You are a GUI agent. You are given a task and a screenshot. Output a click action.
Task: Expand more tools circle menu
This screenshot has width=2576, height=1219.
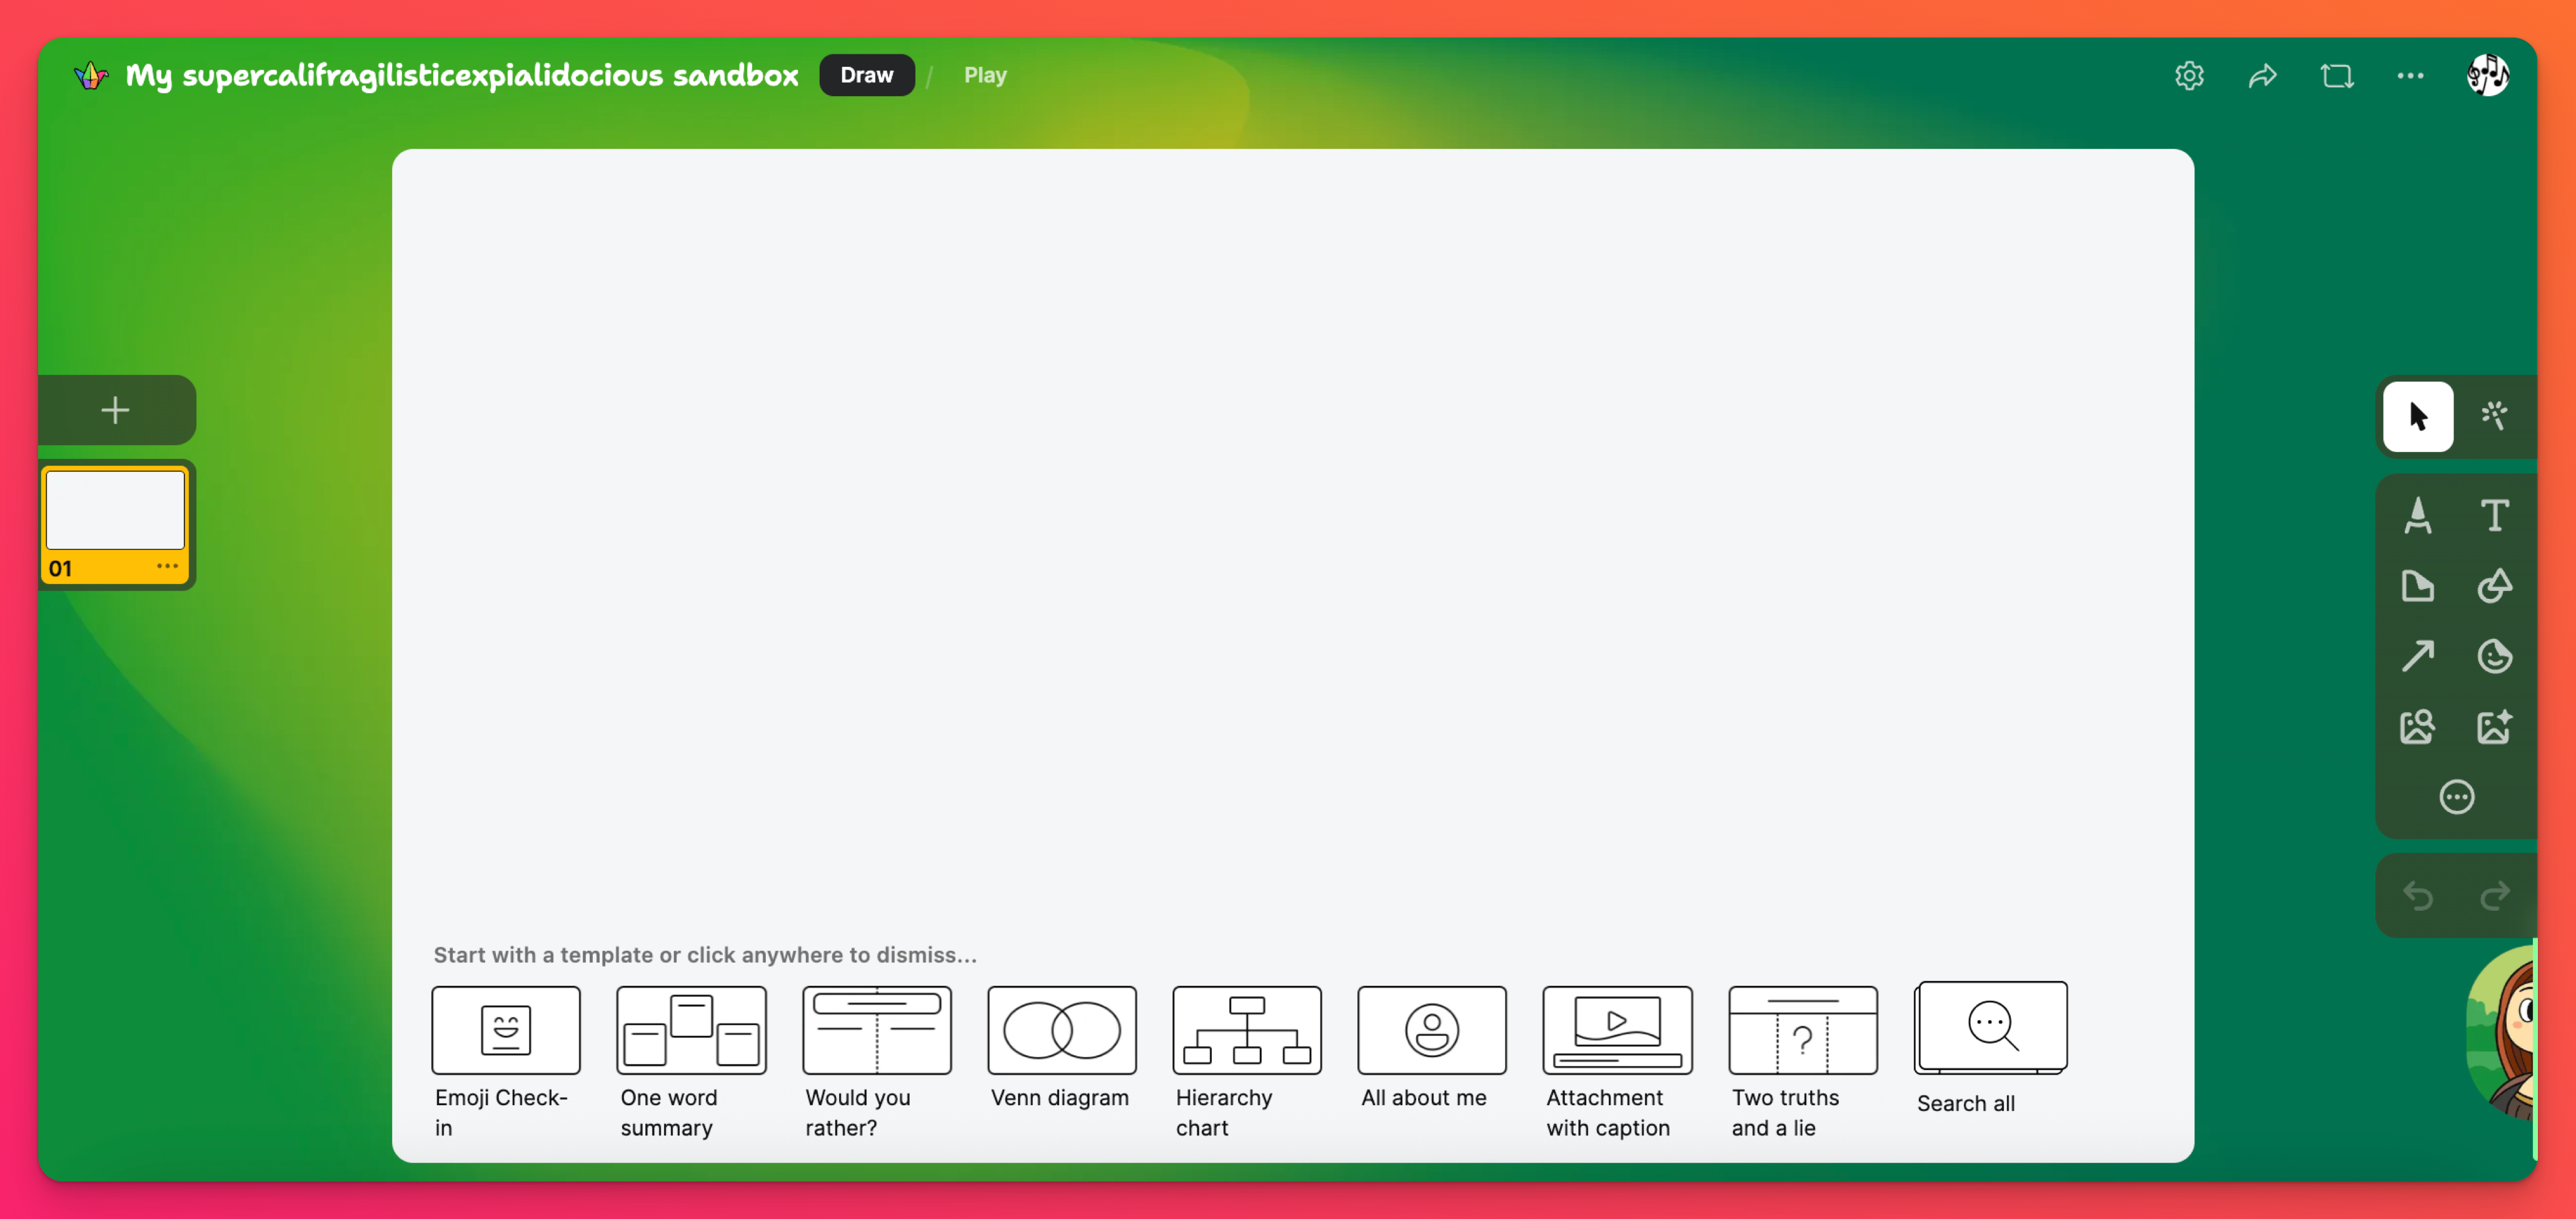(2456, 797)
